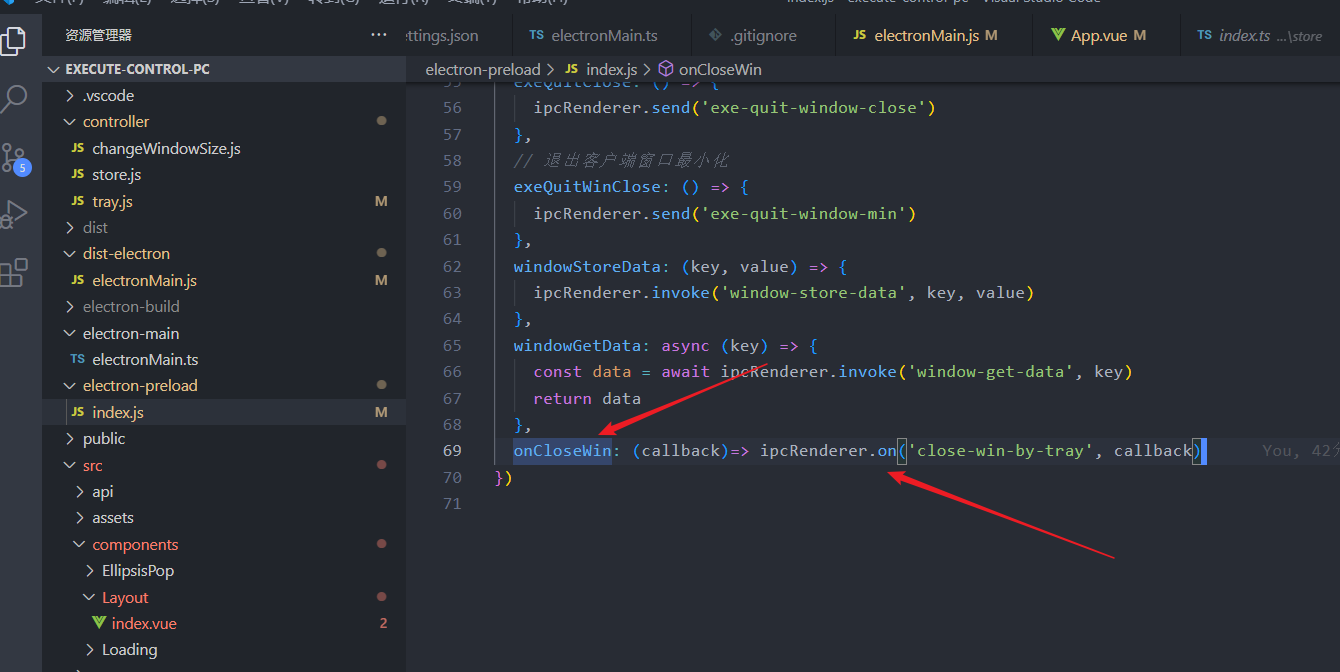Image resolution: width=1340 pixels, height=672 pixels.
Task: Collapse the dist-electron folder
Action: pos(126,254)
